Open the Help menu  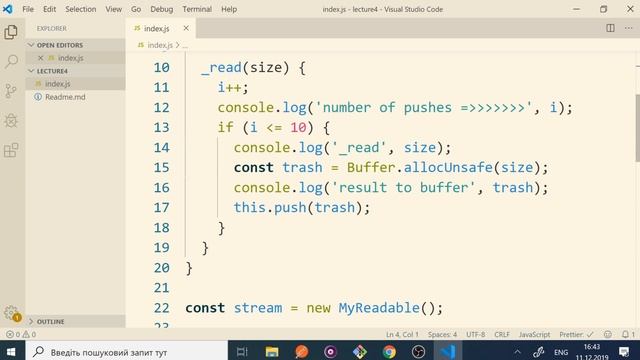point(229,9)
